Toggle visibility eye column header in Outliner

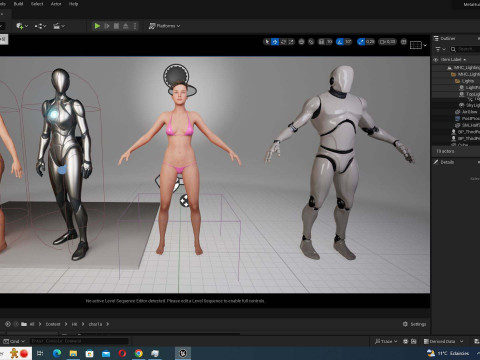pos(435,60)
